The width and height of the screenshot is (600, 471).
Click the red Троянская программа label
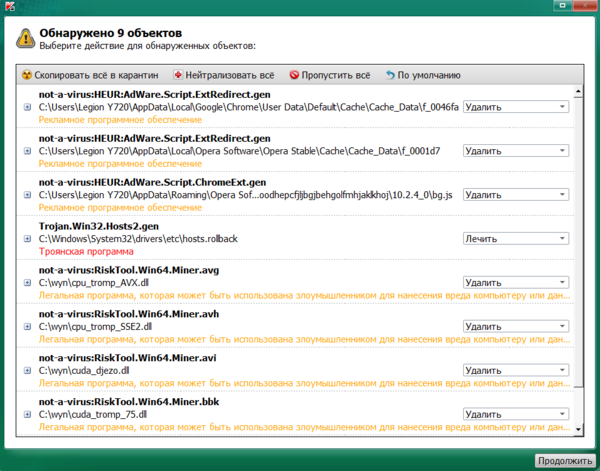86,251
